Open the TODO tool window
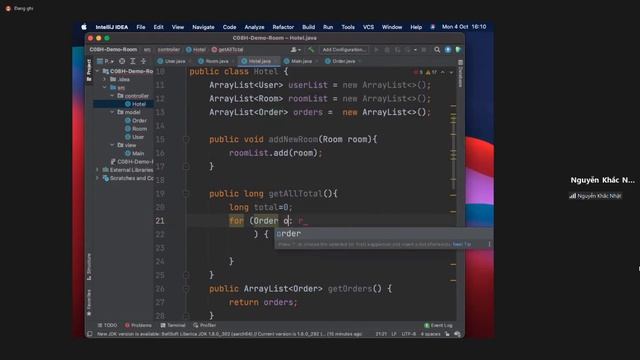The width and height of the screenshot is (640, 360). (107, 326)
